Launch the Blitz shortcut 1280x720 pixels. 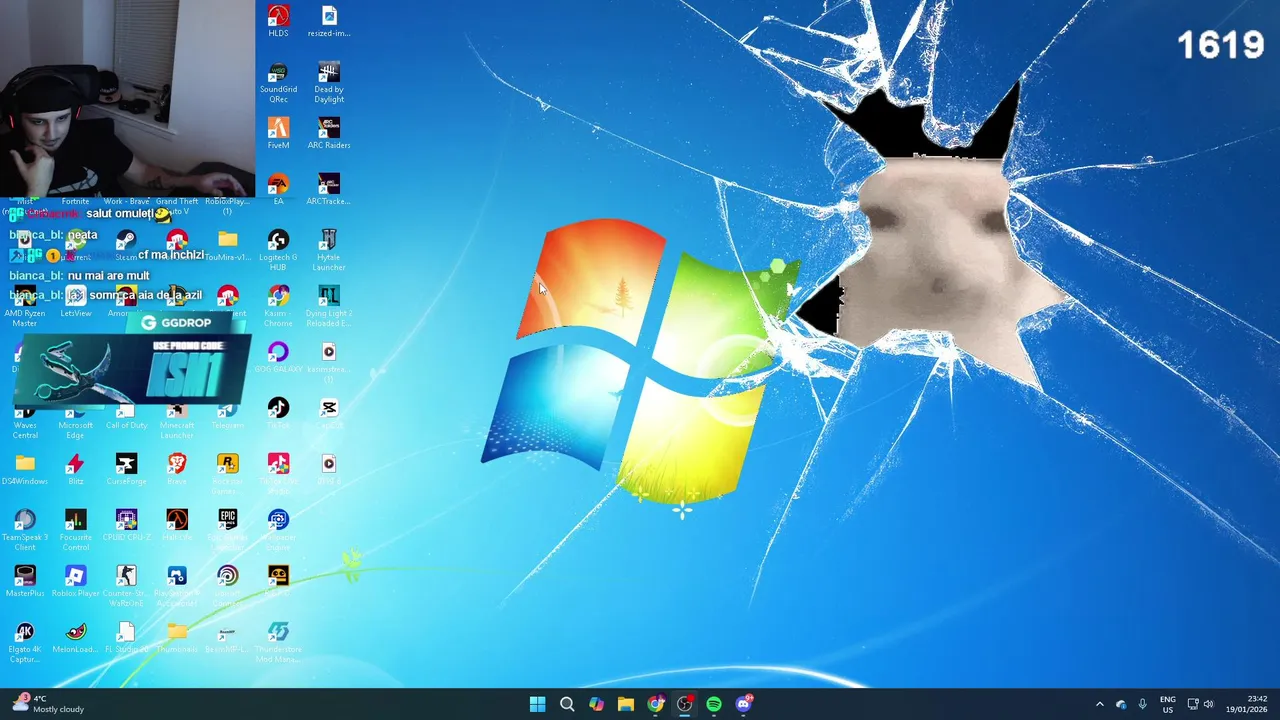pyautogui.click(x=76, y=469)
